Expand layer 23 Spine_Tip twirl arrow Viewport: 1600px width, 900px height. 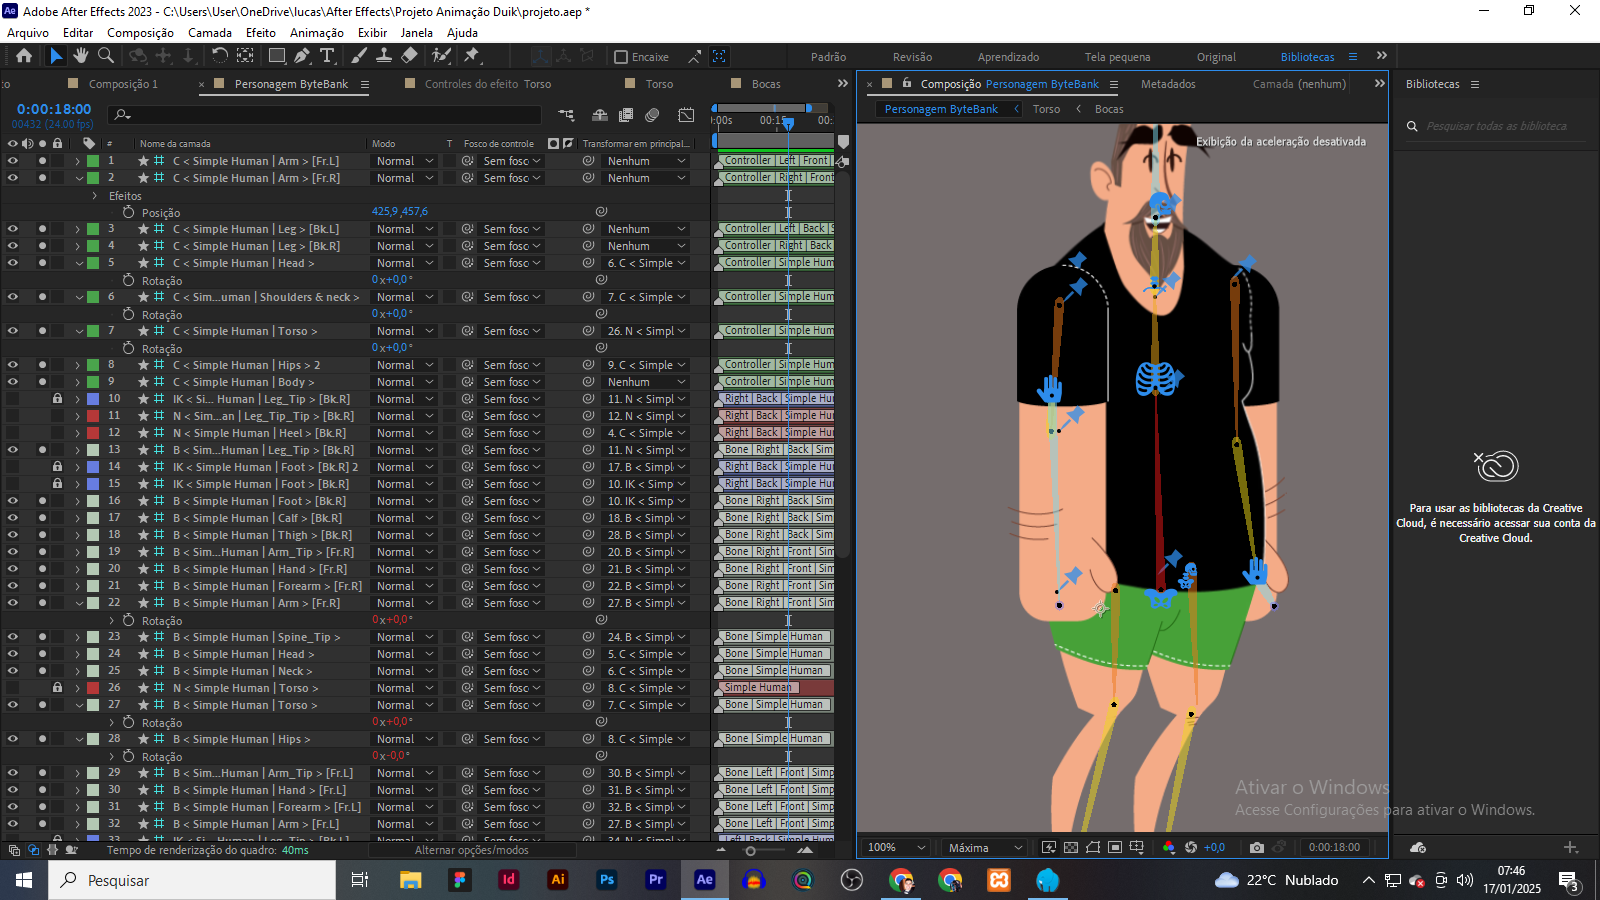[78, 637]
